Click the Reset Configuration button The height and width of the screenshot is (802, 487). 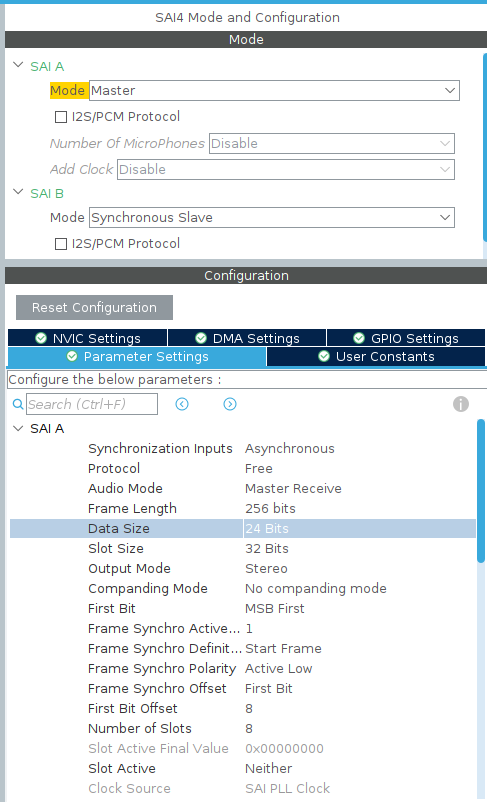[94, 307]
